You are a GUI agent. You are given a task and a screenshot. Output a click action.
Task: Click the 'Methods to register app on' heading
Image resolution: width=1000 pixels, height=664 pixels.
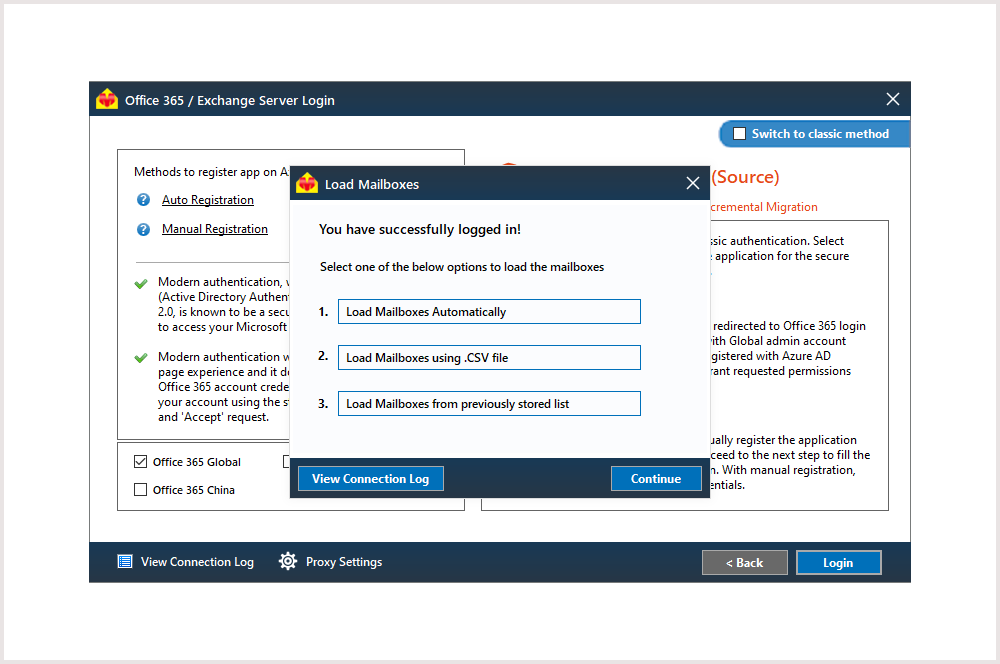[x=211, y=172]
